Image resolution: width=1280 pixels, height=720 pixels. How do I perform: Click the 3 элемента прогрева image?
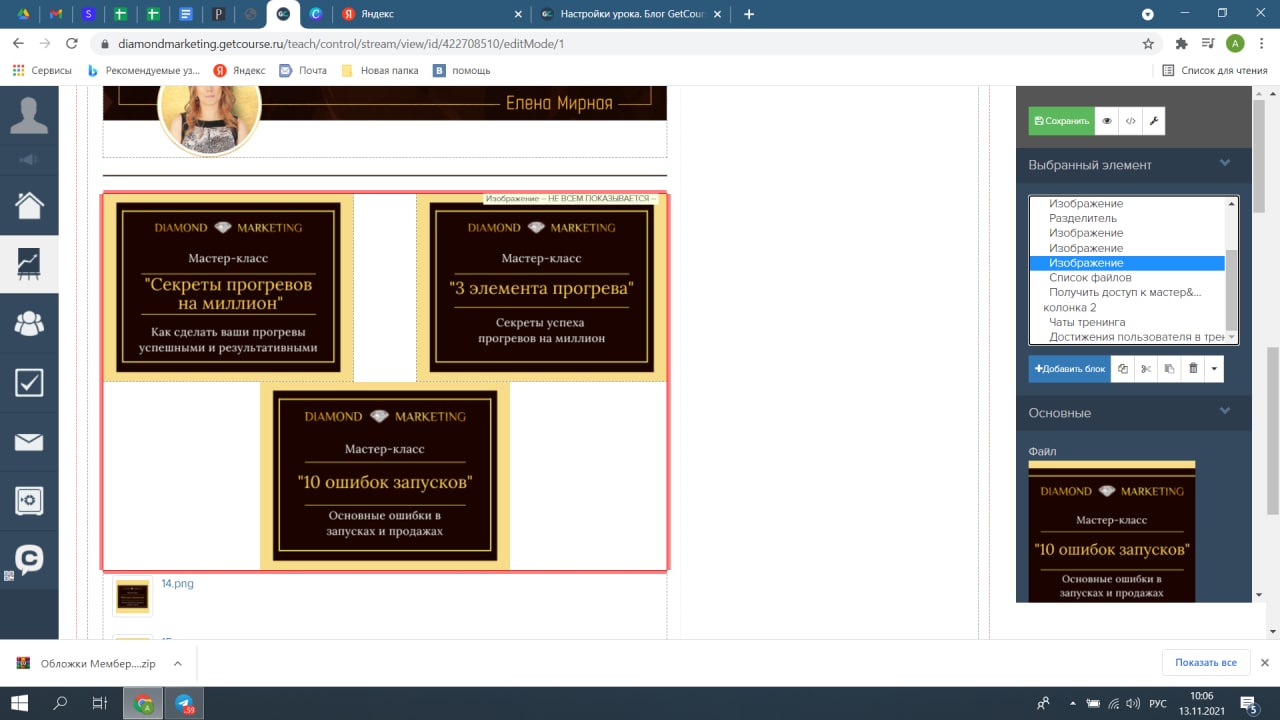coord(541,288)
